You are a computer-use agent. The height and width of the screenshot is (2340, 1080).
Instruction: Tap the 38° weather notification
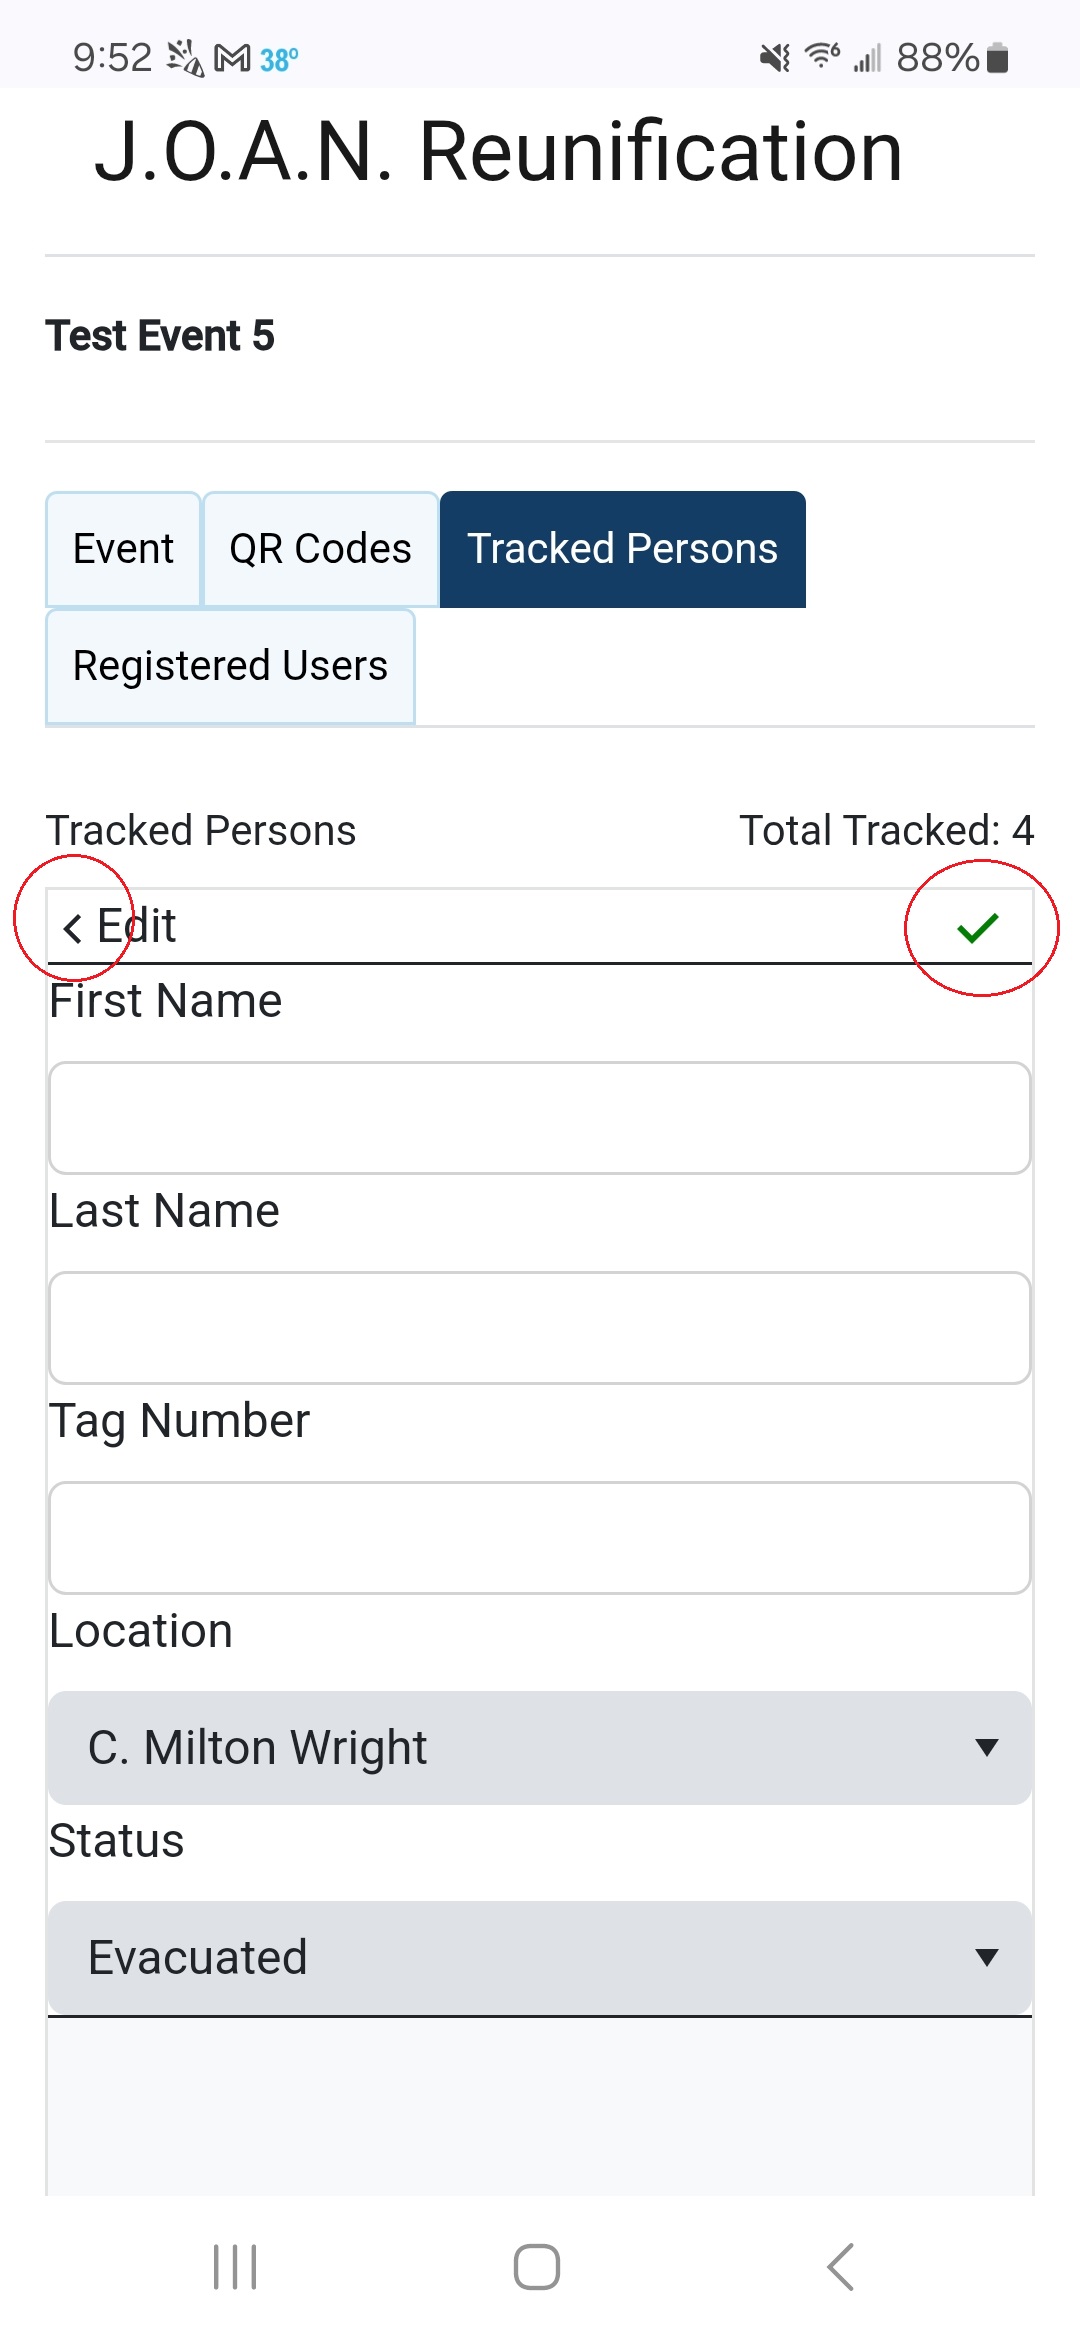coord(279,60)
